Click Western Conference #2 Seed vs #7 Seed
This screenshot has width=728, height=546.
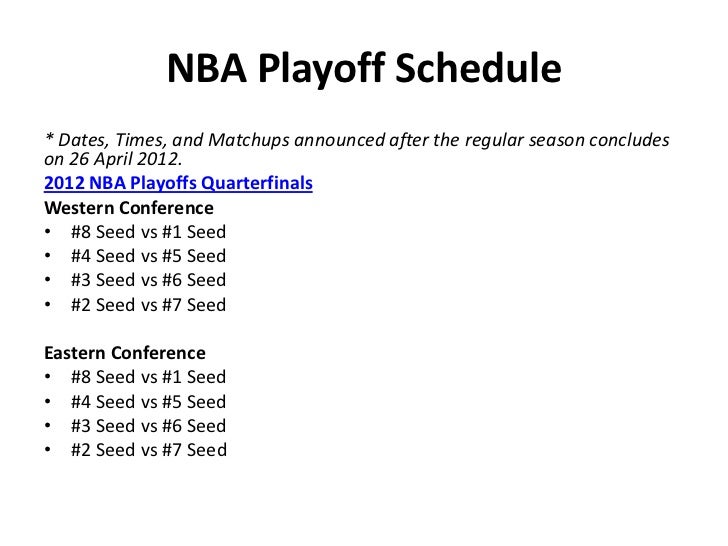pyautogui.click(x=149, y=305)
